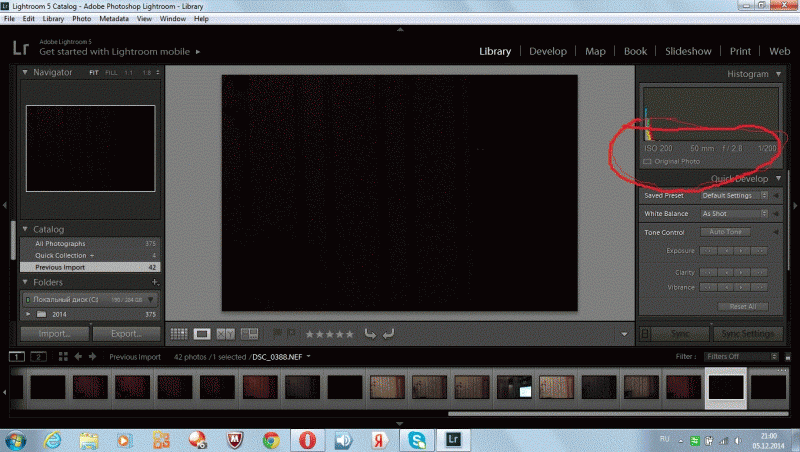Set rating with the fifth star
This screenshot has width=800, height=452.
coord(349,334)
